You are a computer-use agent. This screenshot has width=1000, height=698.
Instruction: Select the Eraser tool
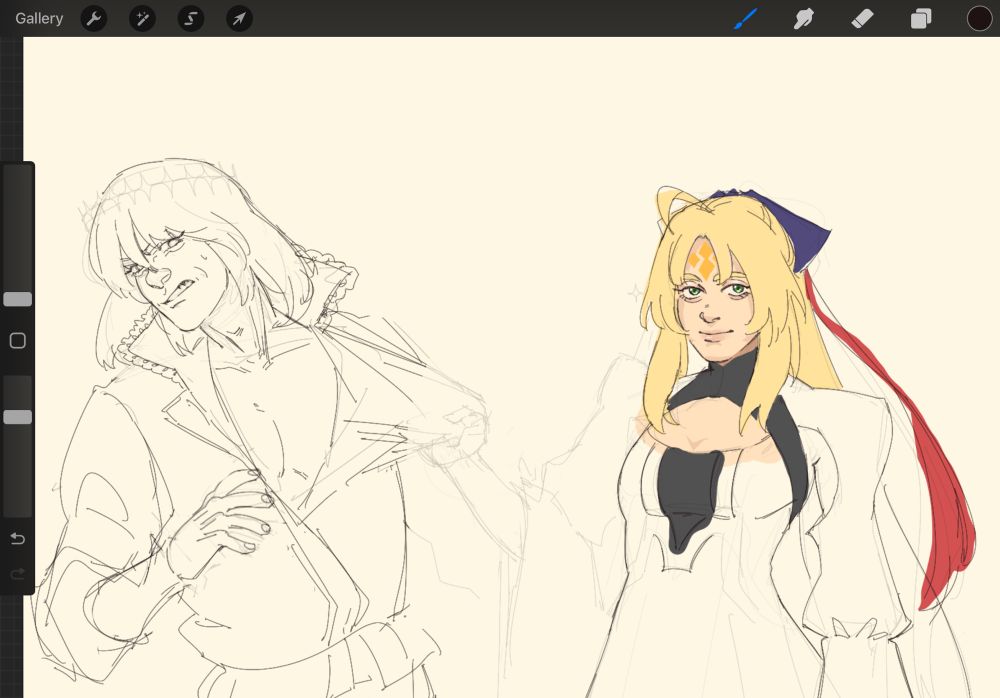click(x=862, y=19)
